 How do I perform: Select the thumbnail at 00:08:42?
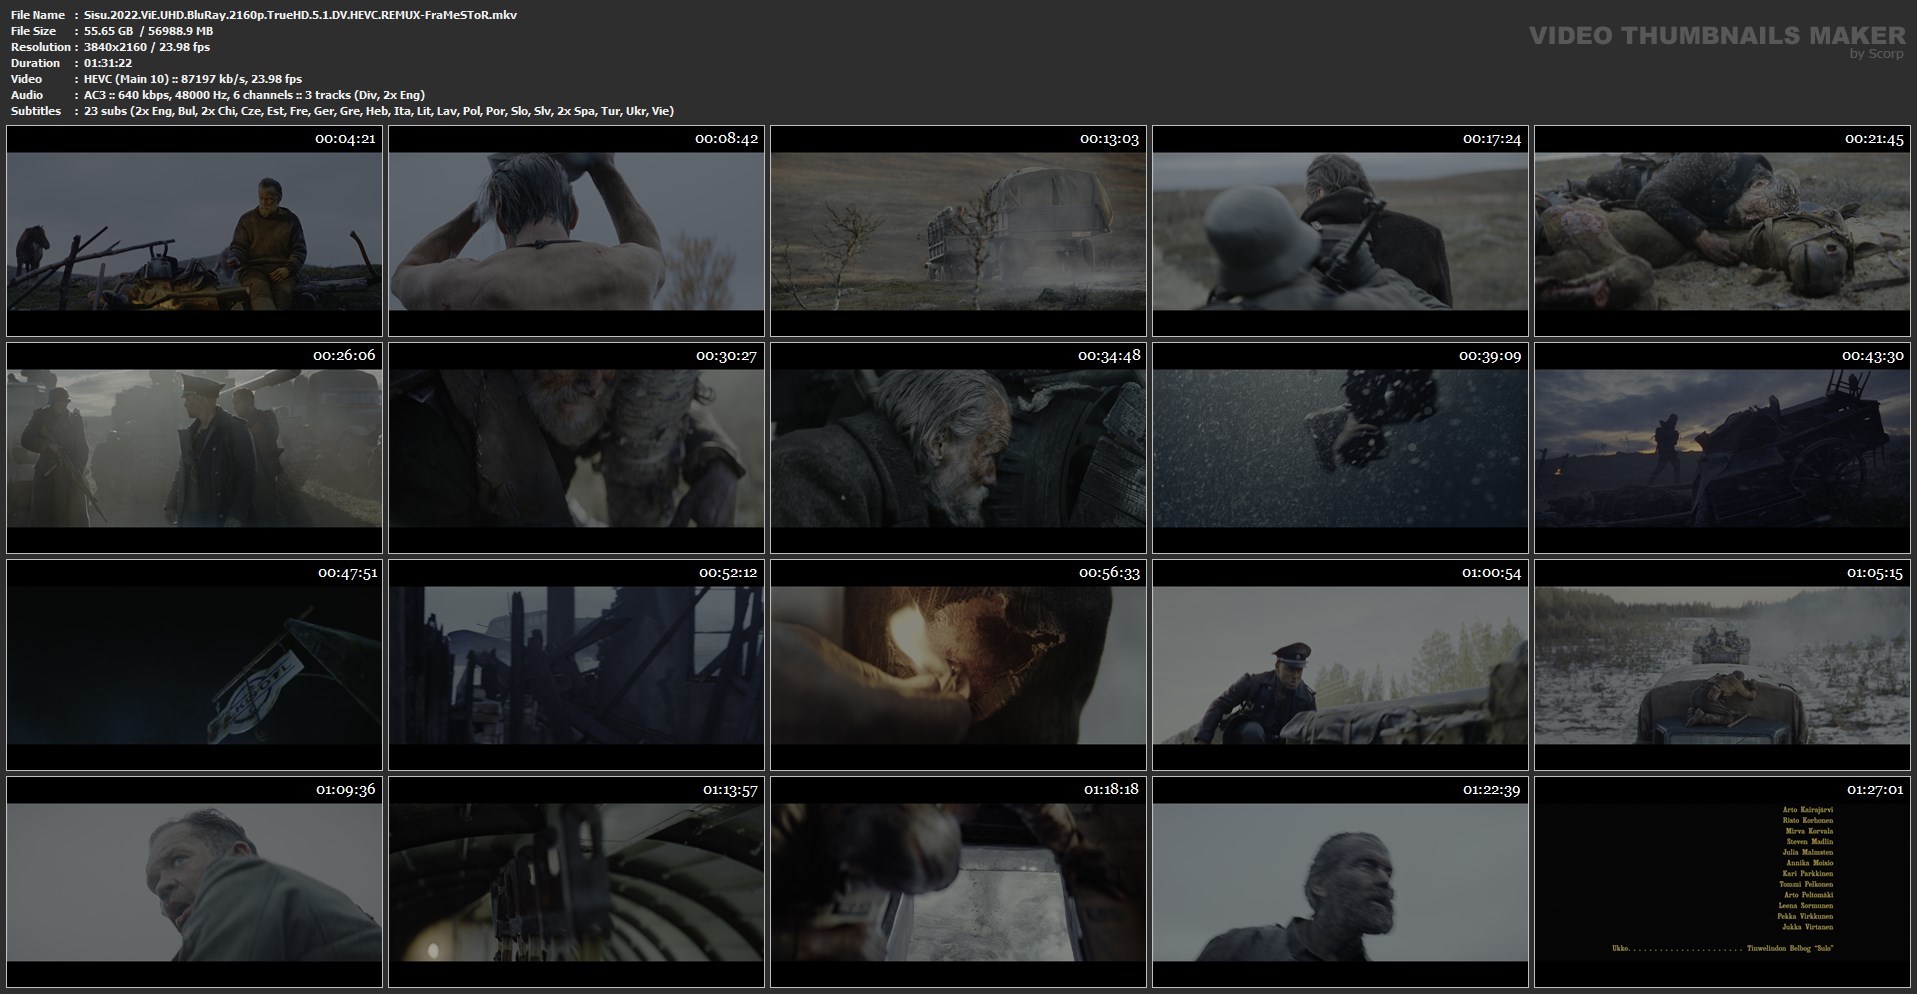point(576,231)
